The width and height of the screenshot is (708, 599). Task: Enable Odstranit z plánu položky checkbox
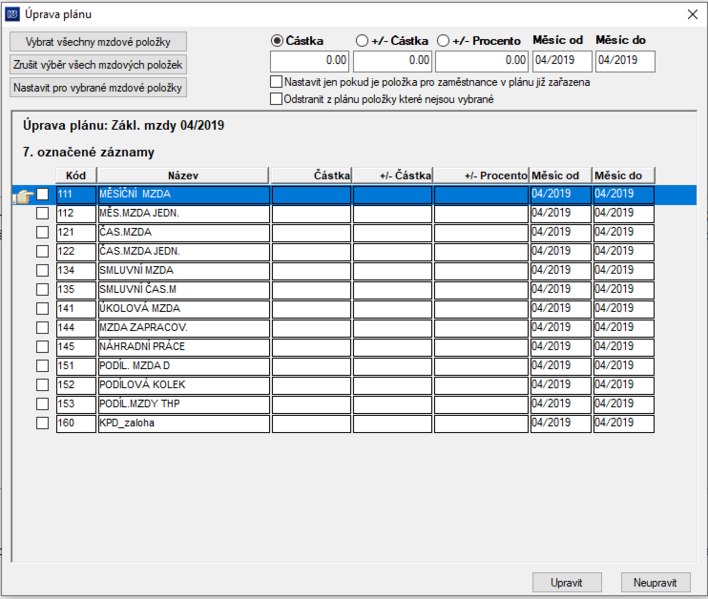[276, 99]
